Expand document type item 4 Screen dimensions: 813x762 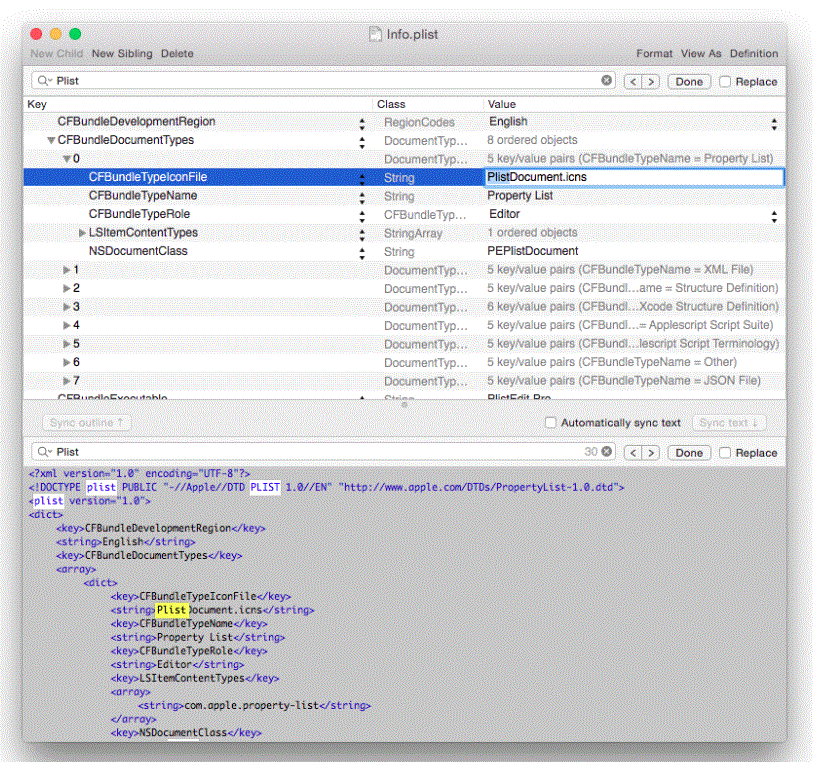pyautogui.click(x=66, y=326)
